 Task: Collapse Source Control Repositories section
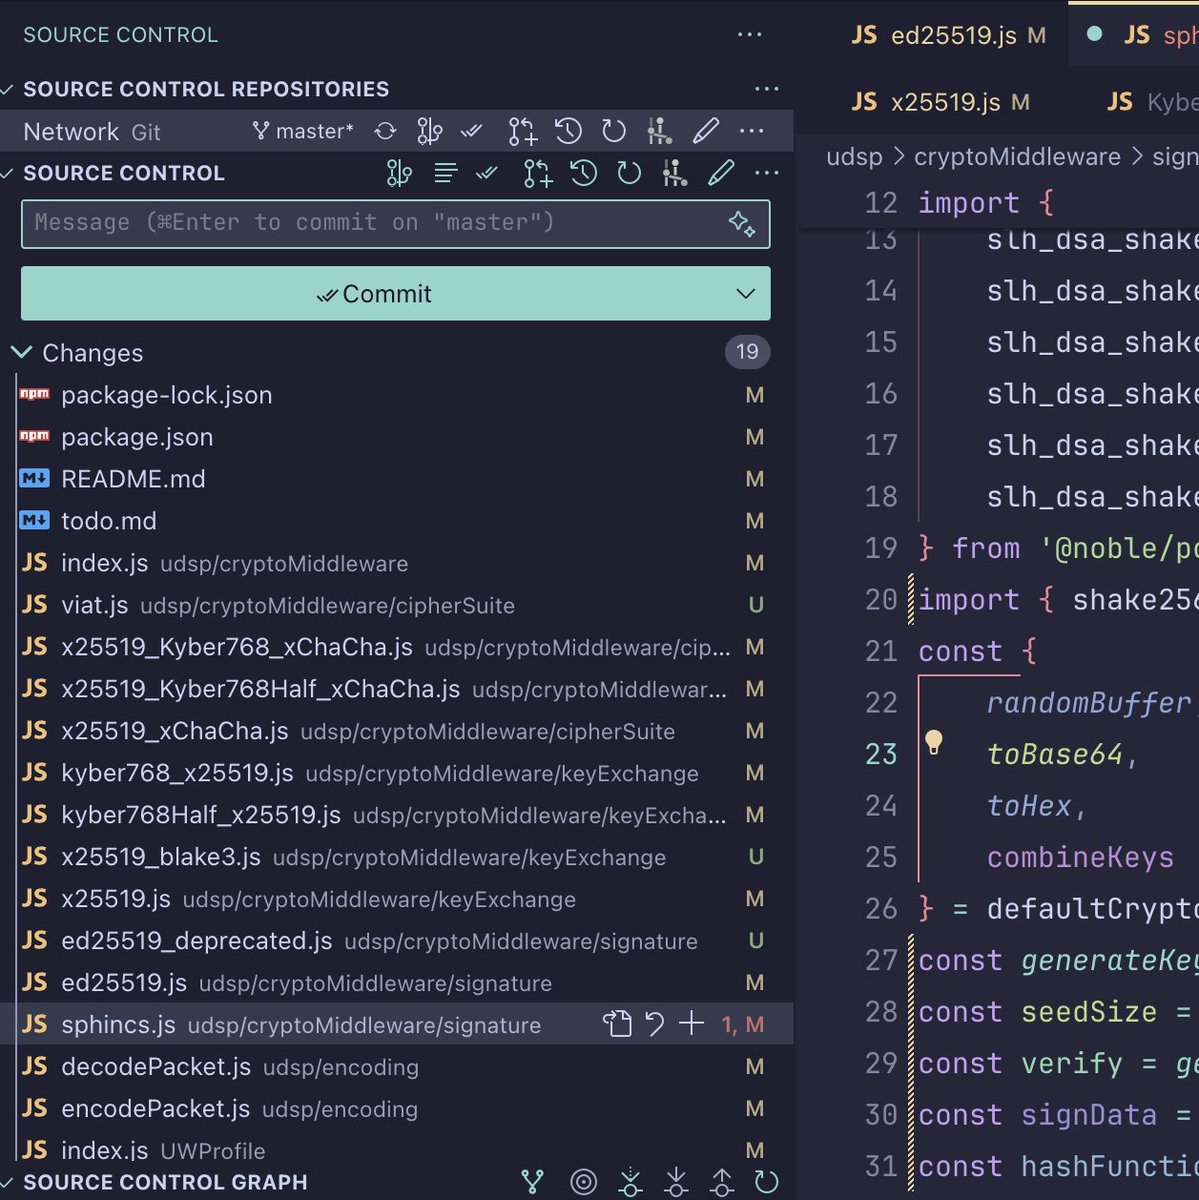[8, 89]
